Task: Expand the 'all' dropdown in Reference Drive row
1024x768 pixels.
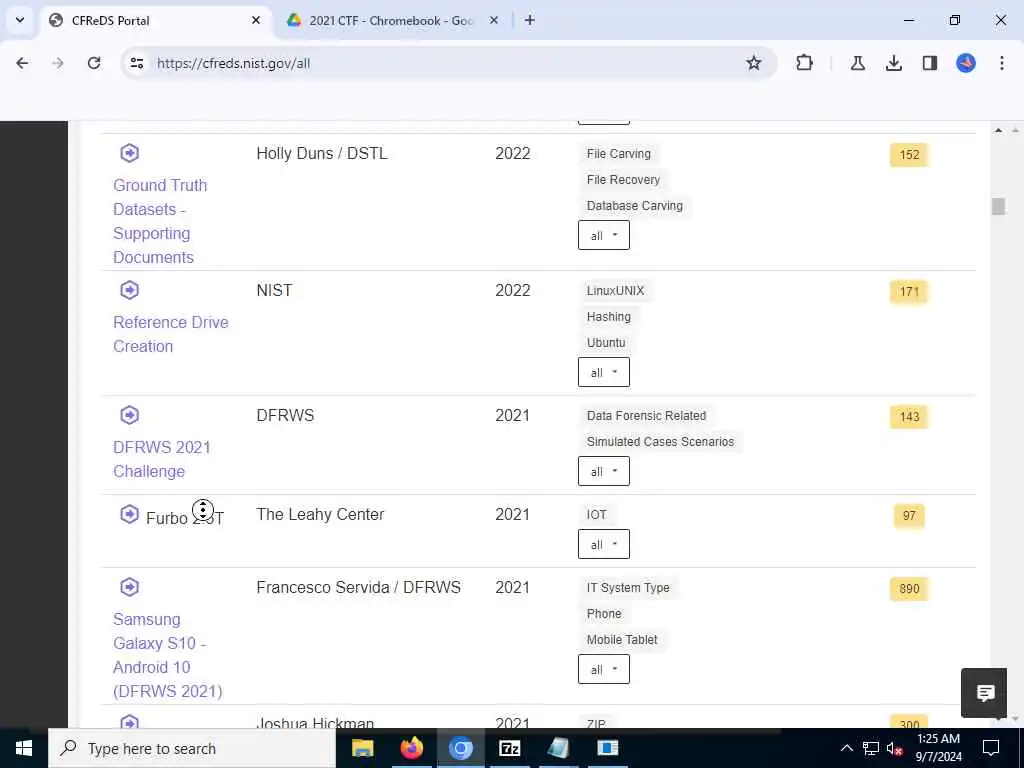Action: click(x=603, y=372)
